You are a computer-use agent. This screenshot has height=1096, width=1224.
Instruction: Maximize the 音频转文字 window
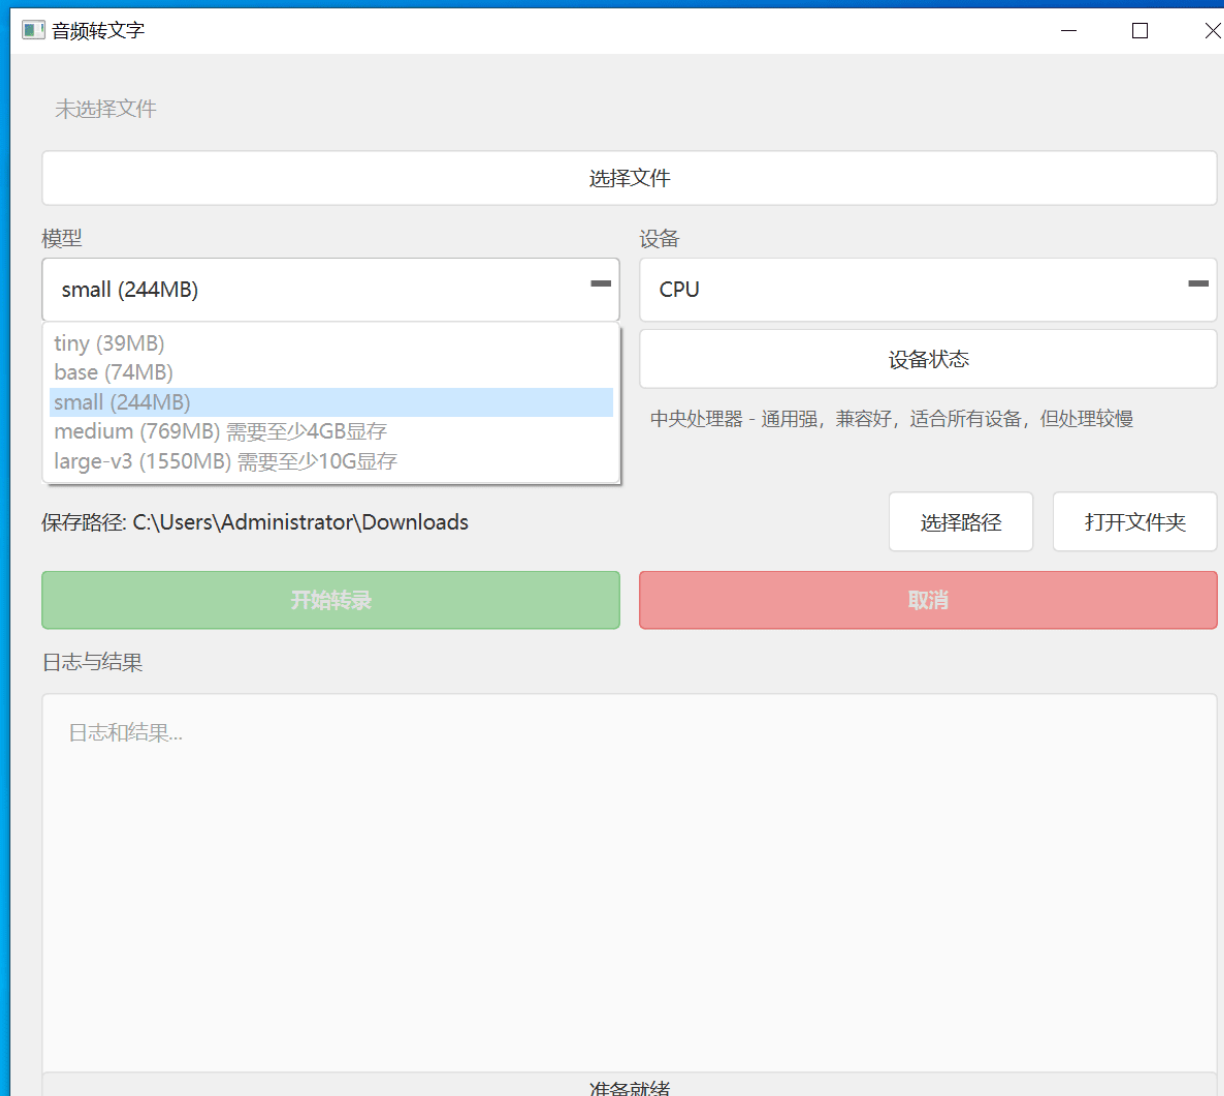coord(1139,30)
